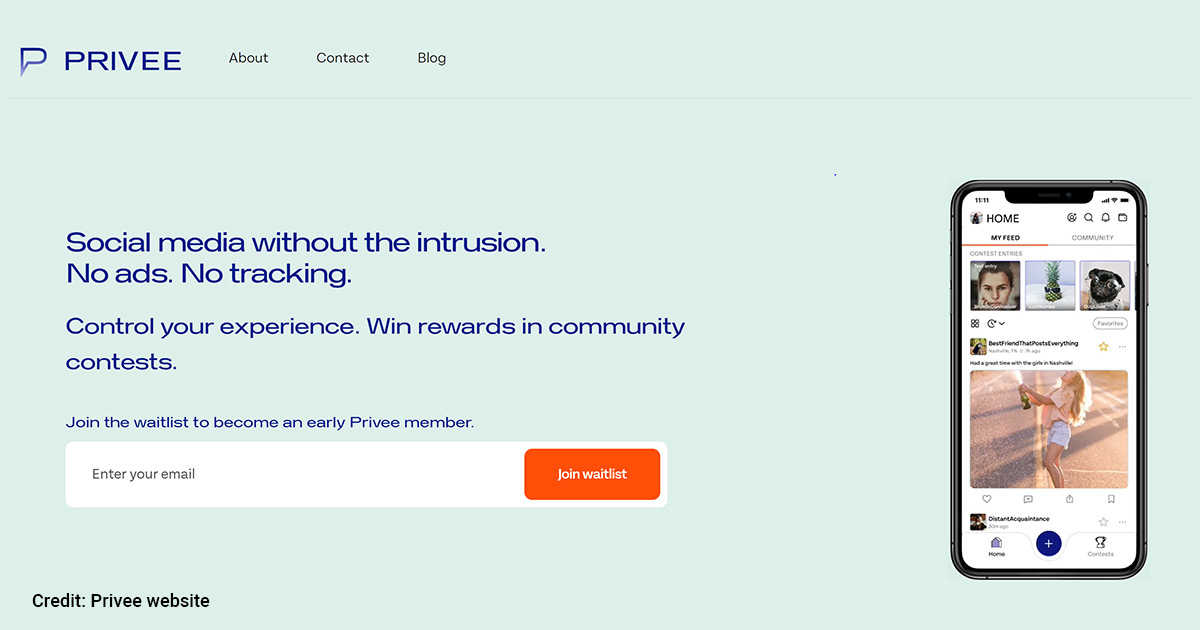Star DistantAcquaintance's post as favorite
Image resolution: width=1200 pixels, height=630 pixels.
coord(1103,521)
